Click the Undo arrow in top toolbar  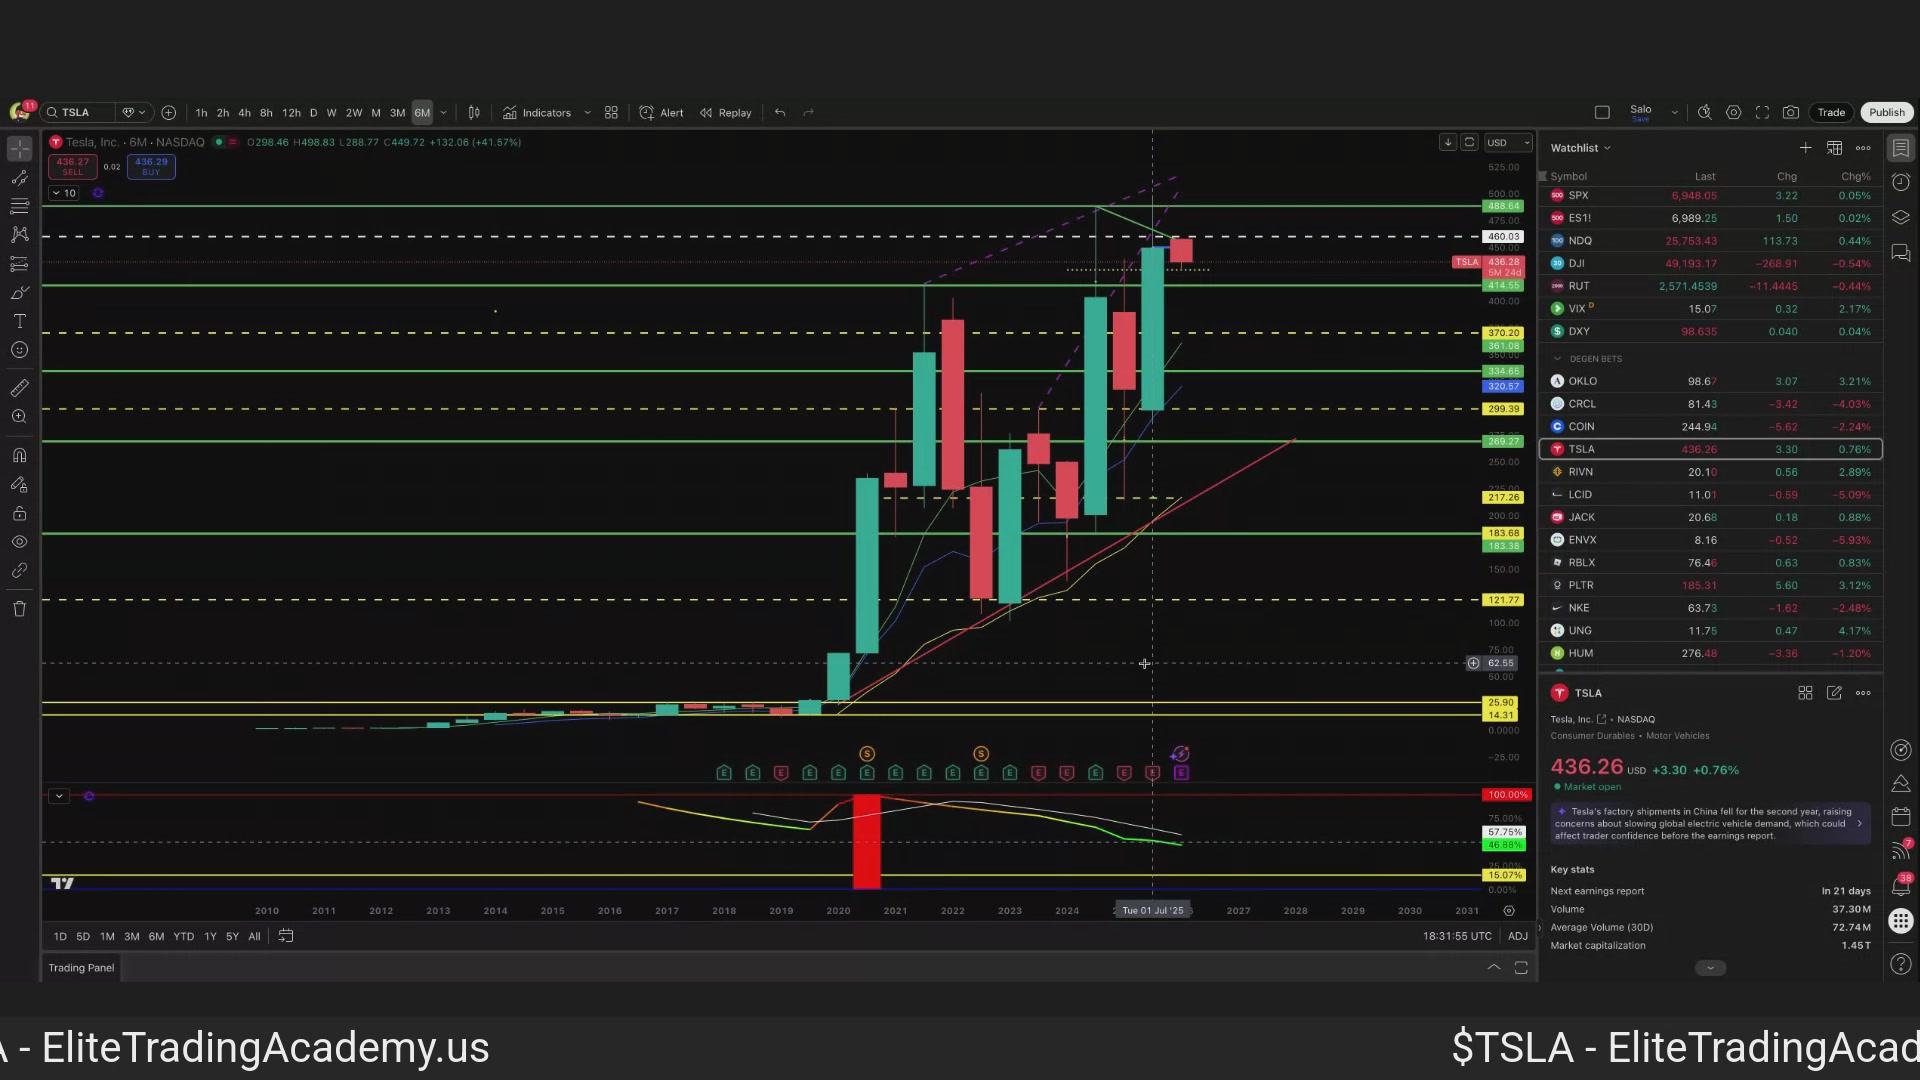(x=780, y=112)
